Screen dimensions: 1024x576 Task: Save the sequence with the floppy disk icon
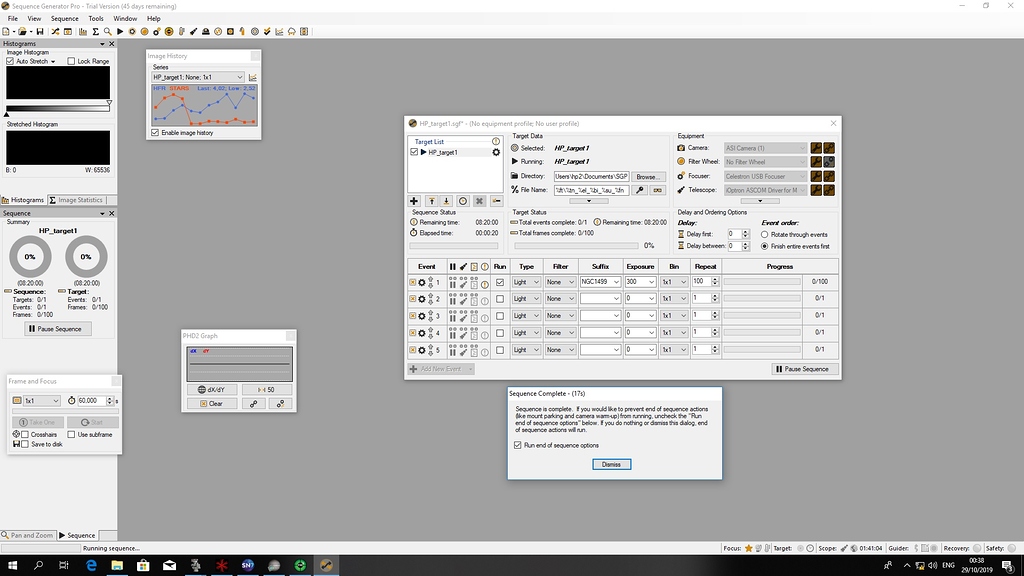pos(40,31)
